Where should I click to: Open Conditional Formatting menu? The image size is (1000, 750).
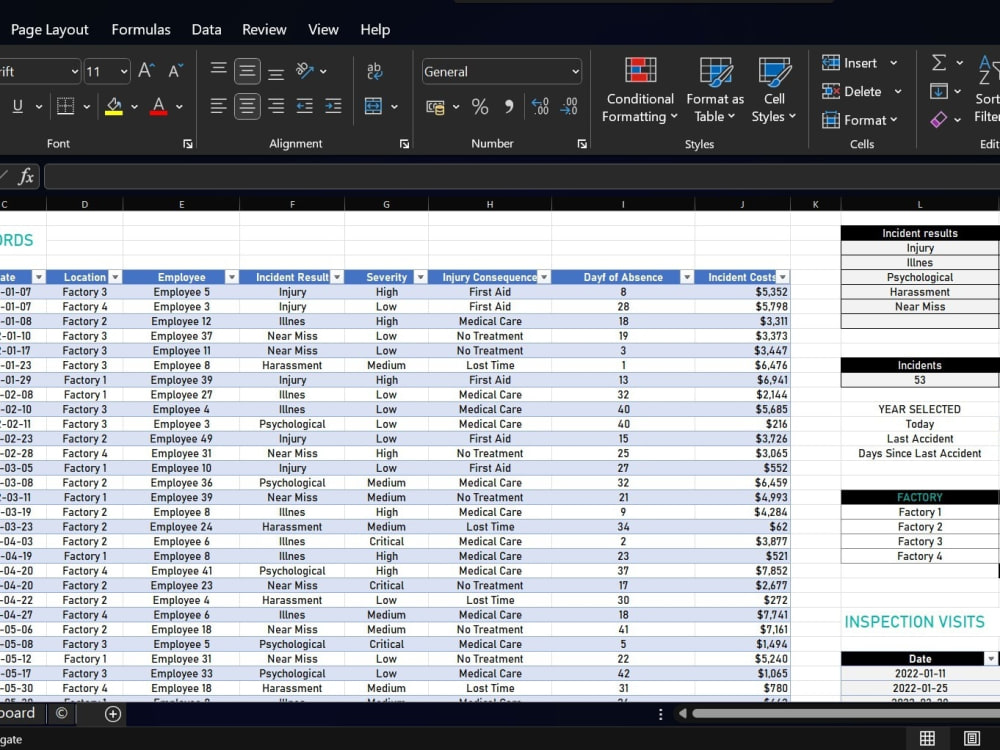640,89
